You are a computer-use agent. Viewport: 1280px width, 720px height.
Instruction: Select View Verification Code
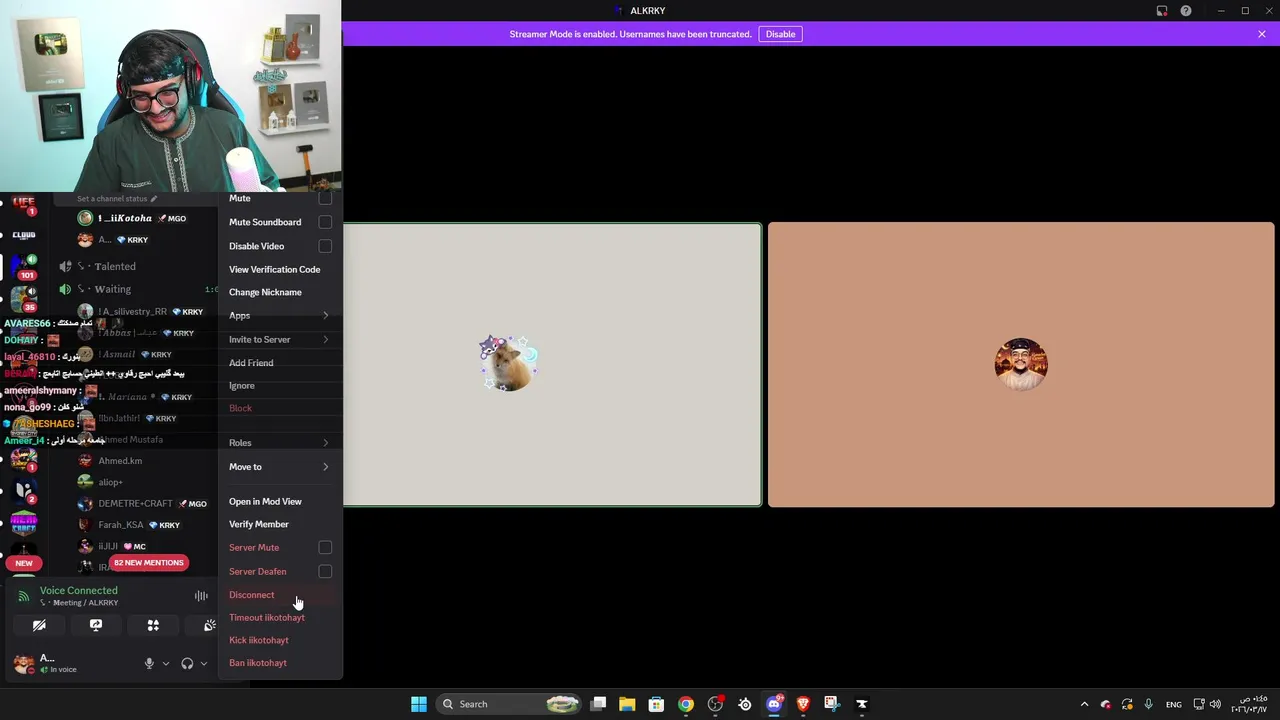click(280, 270)
